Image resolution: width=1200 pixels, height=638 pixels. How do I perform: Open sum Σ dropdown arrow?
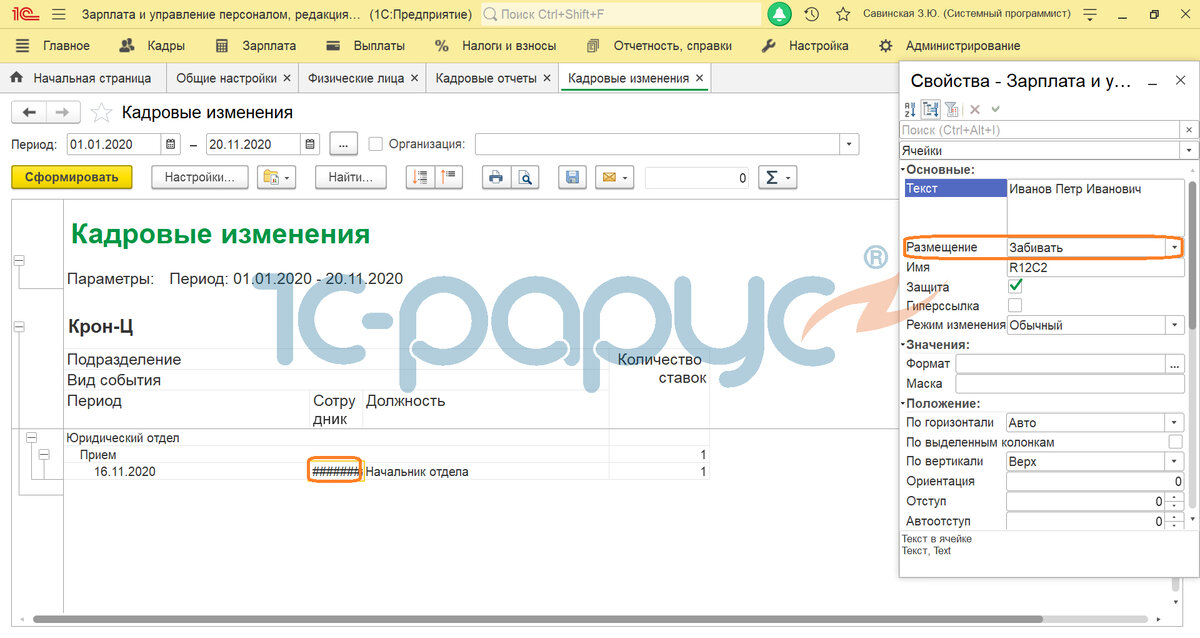(790, 177)
